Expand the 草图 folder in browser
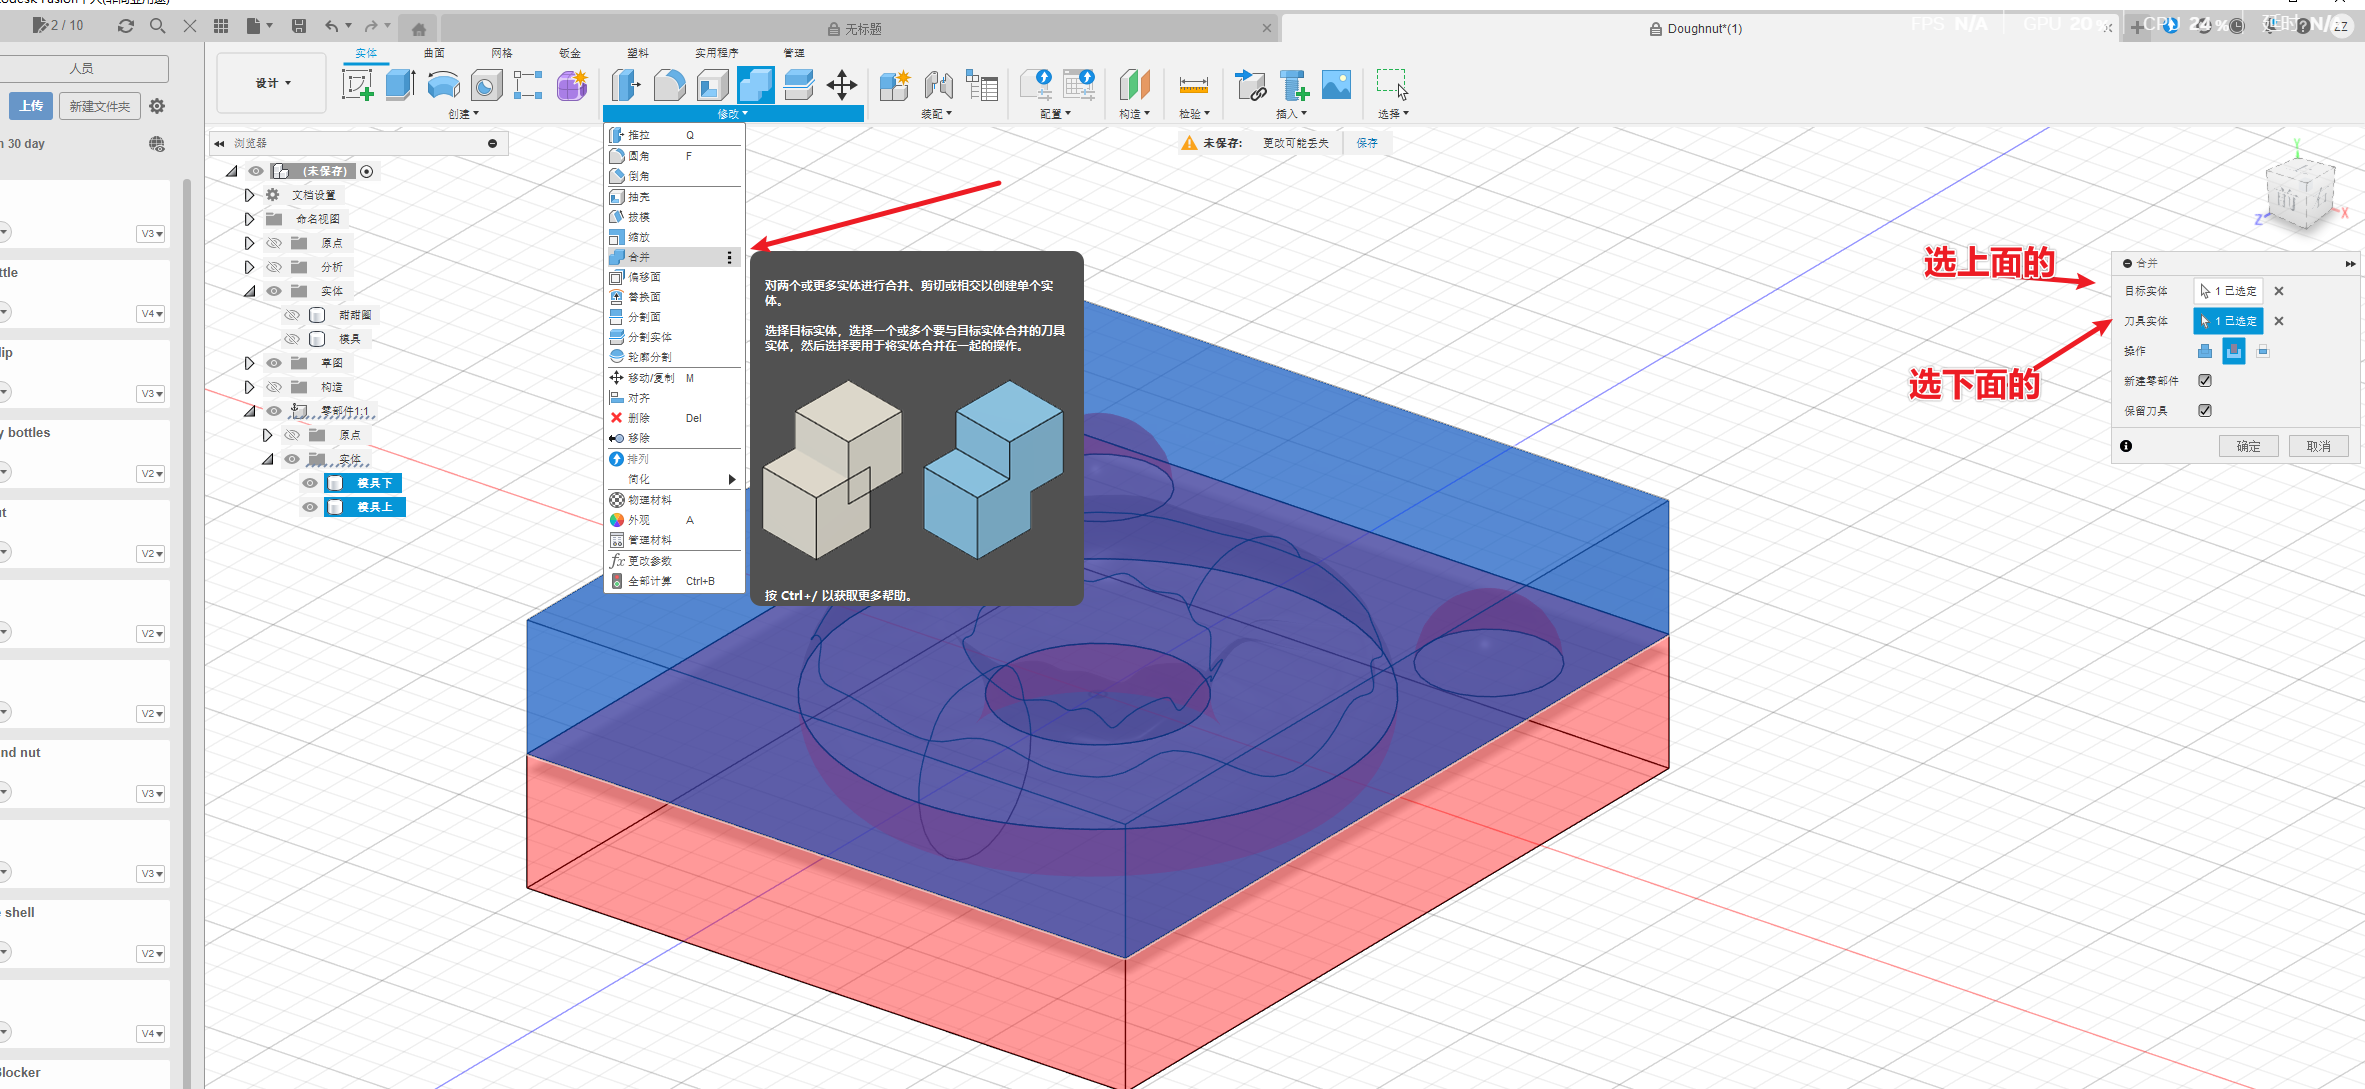Viewport: 2365px width, 1089px height. tap(250, 363)
